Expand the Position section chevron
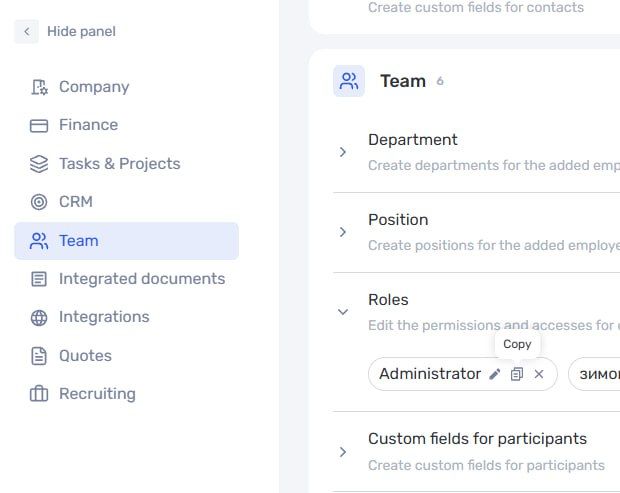Image resolution: width=620 pixels, height=493 pixels. [x=343, y=232]
